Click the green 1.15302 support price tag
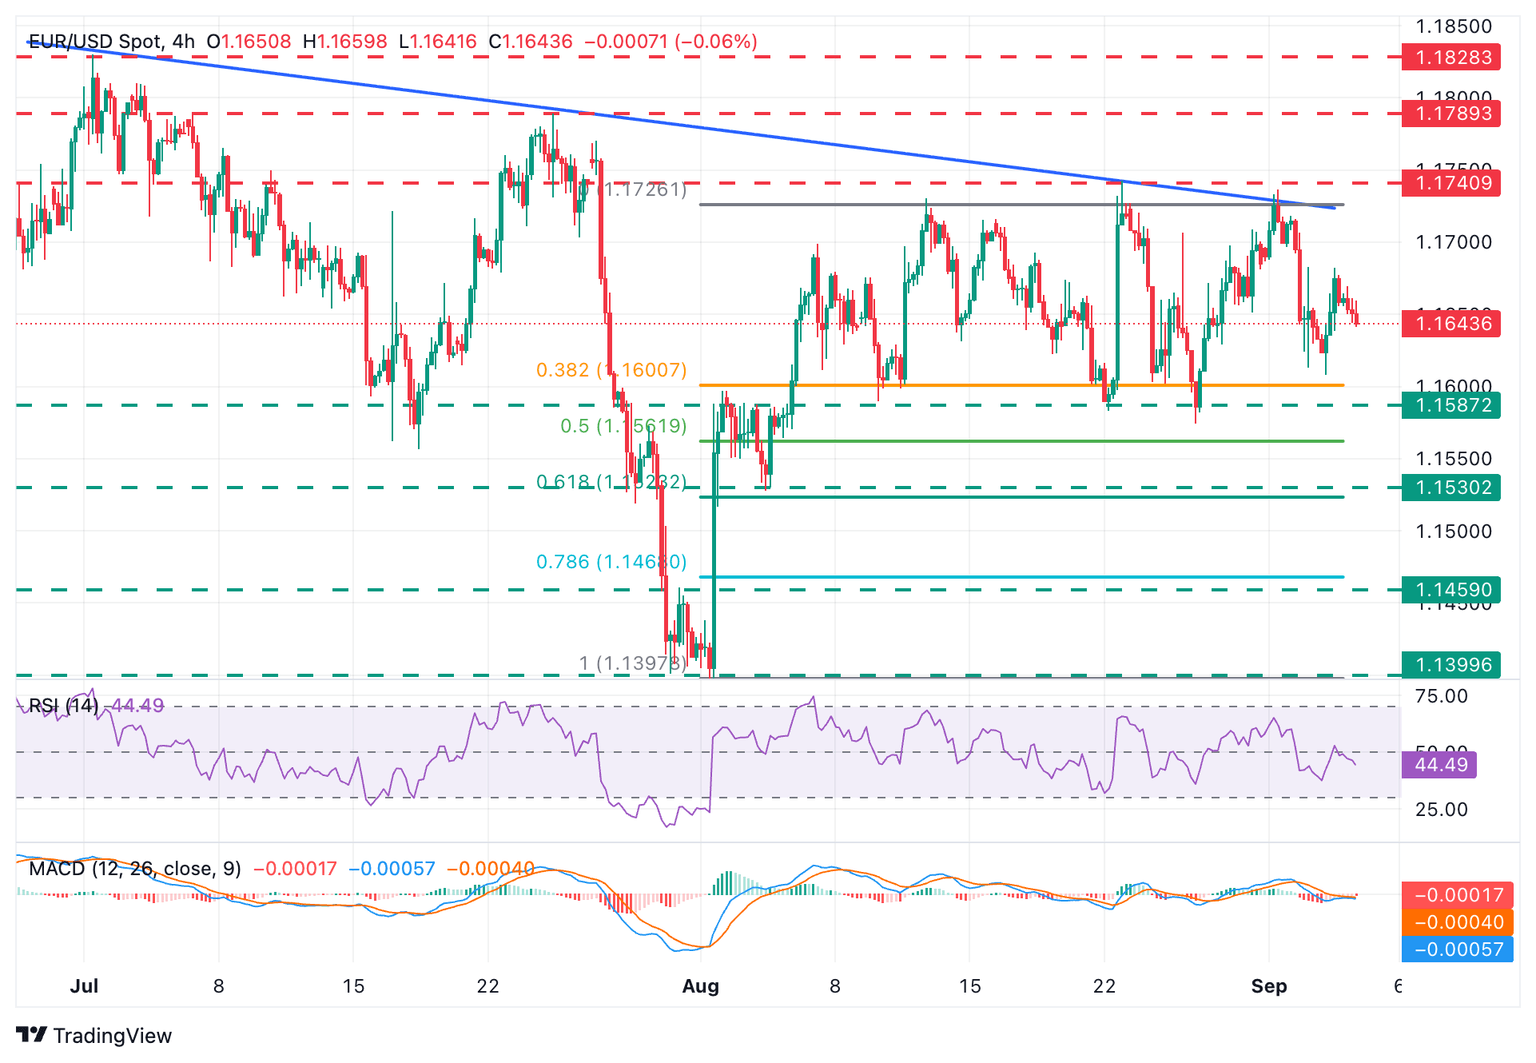The image size is (1536, 1063). (x=1451, y=487)
